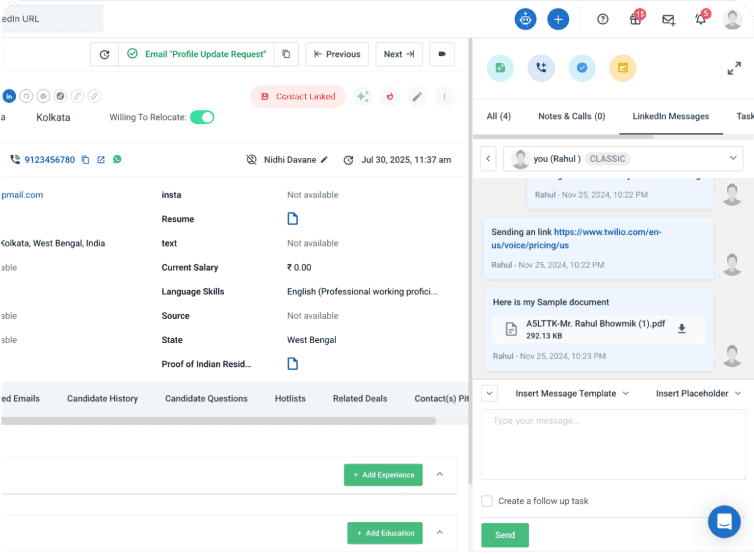Open the Candidate History tab
This screenshot has height=554, width=754.
[x=102, y=398]
